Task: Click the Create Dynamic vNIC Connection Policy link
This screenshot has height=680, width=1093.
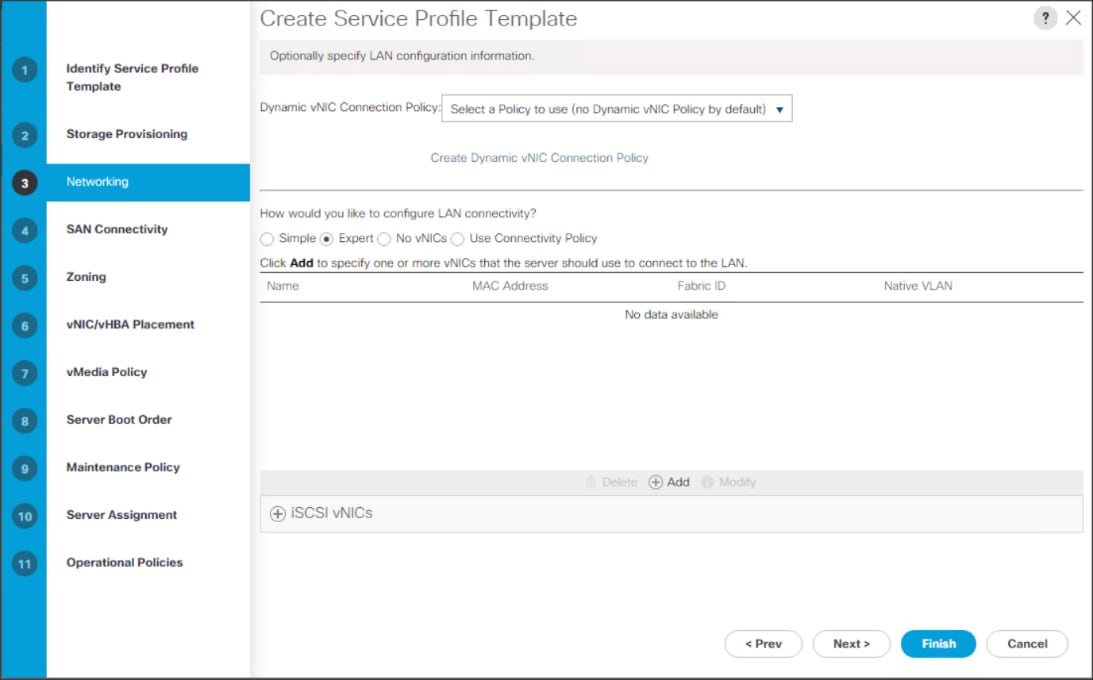Action: 539,157
